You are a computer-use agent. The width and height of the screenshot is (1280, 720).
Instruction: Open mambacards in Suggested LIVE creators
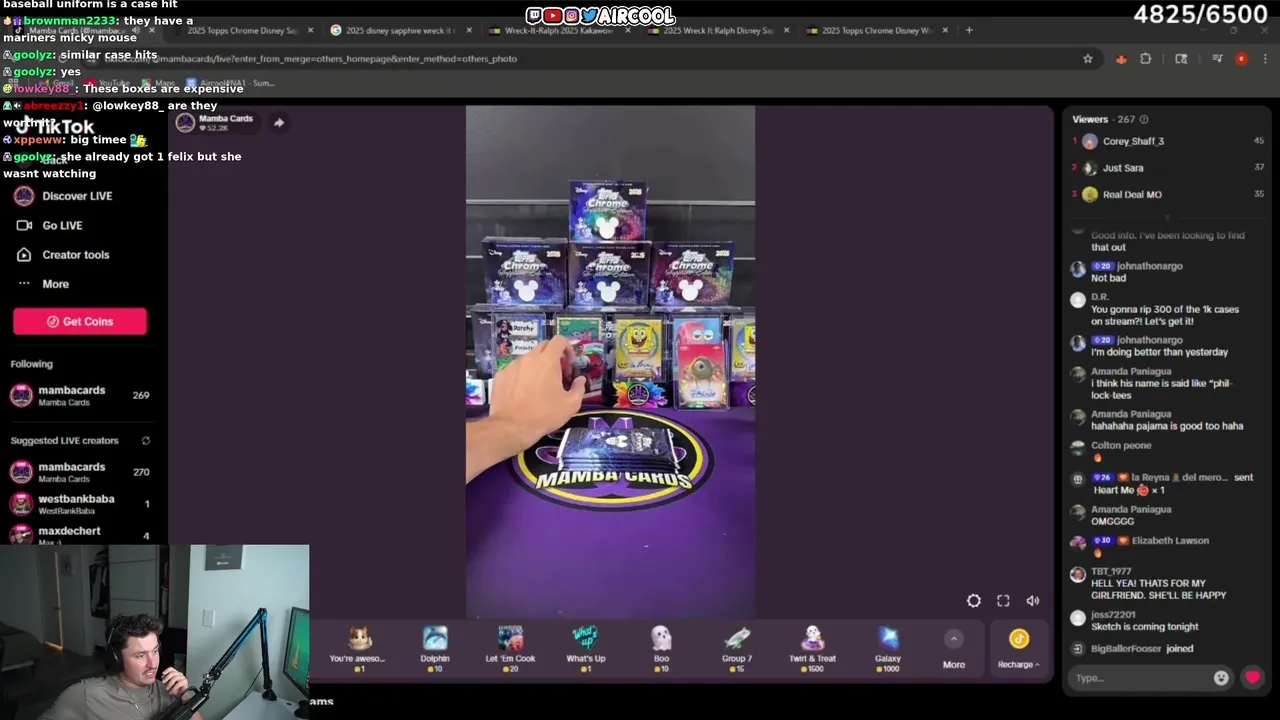(x=80, y=472)
